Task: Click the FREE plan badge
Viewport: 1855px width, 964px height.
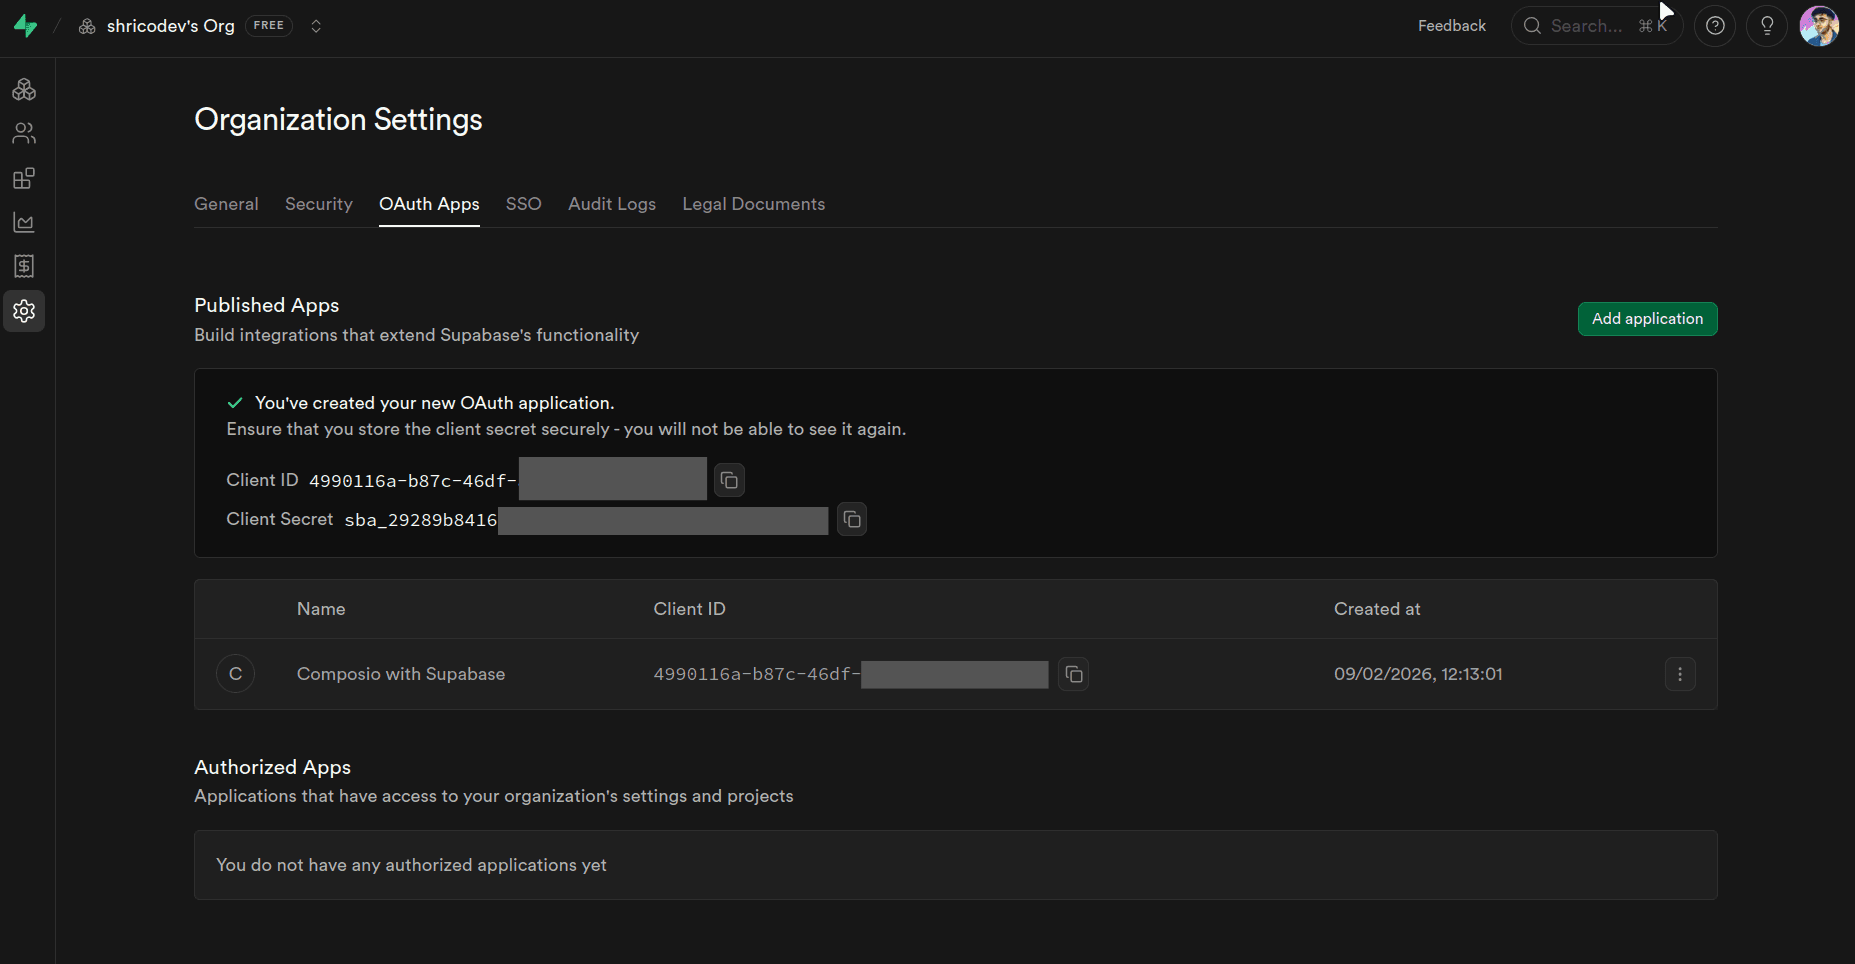Action: 268,26
